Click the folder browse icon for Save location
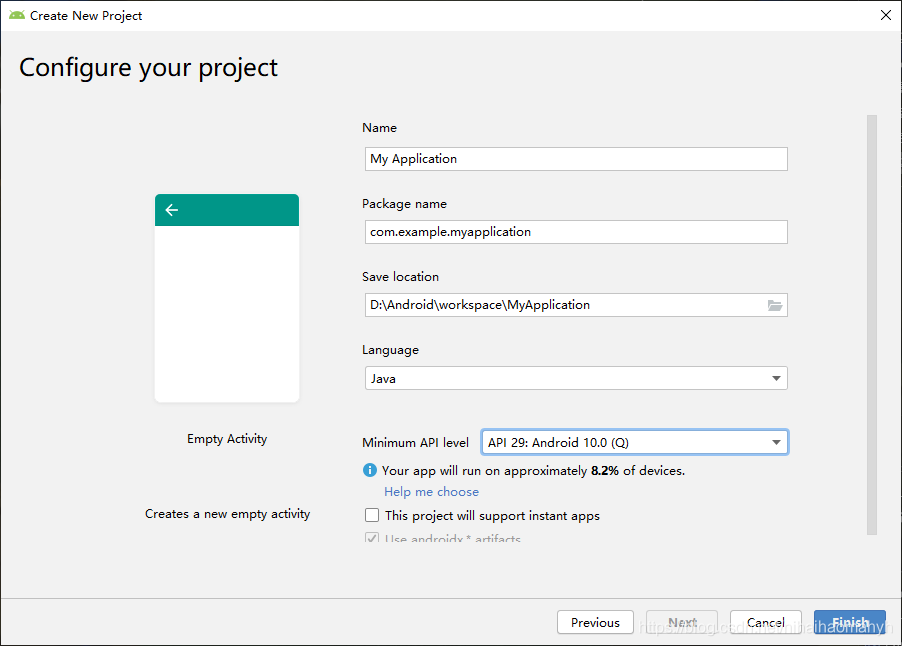The width and height of the screenshot is (902, 646). [775, 305]
